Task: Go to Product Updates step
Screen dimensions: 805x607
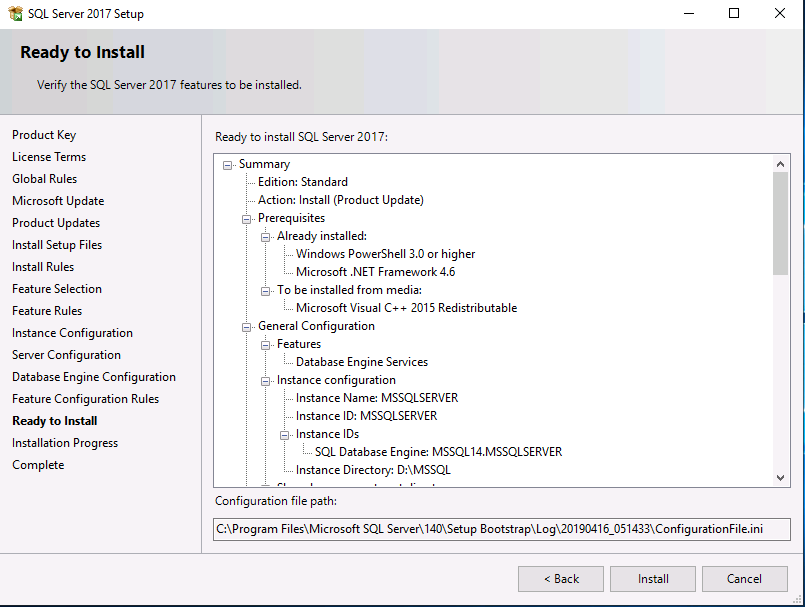Action: [56, 223]
